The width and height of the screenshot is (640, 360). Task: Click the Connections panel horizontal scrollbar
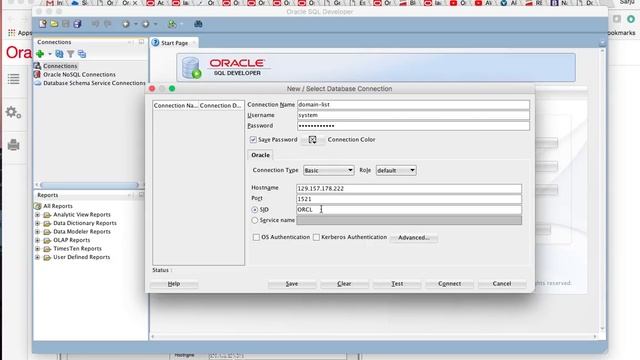pos(89,185)
